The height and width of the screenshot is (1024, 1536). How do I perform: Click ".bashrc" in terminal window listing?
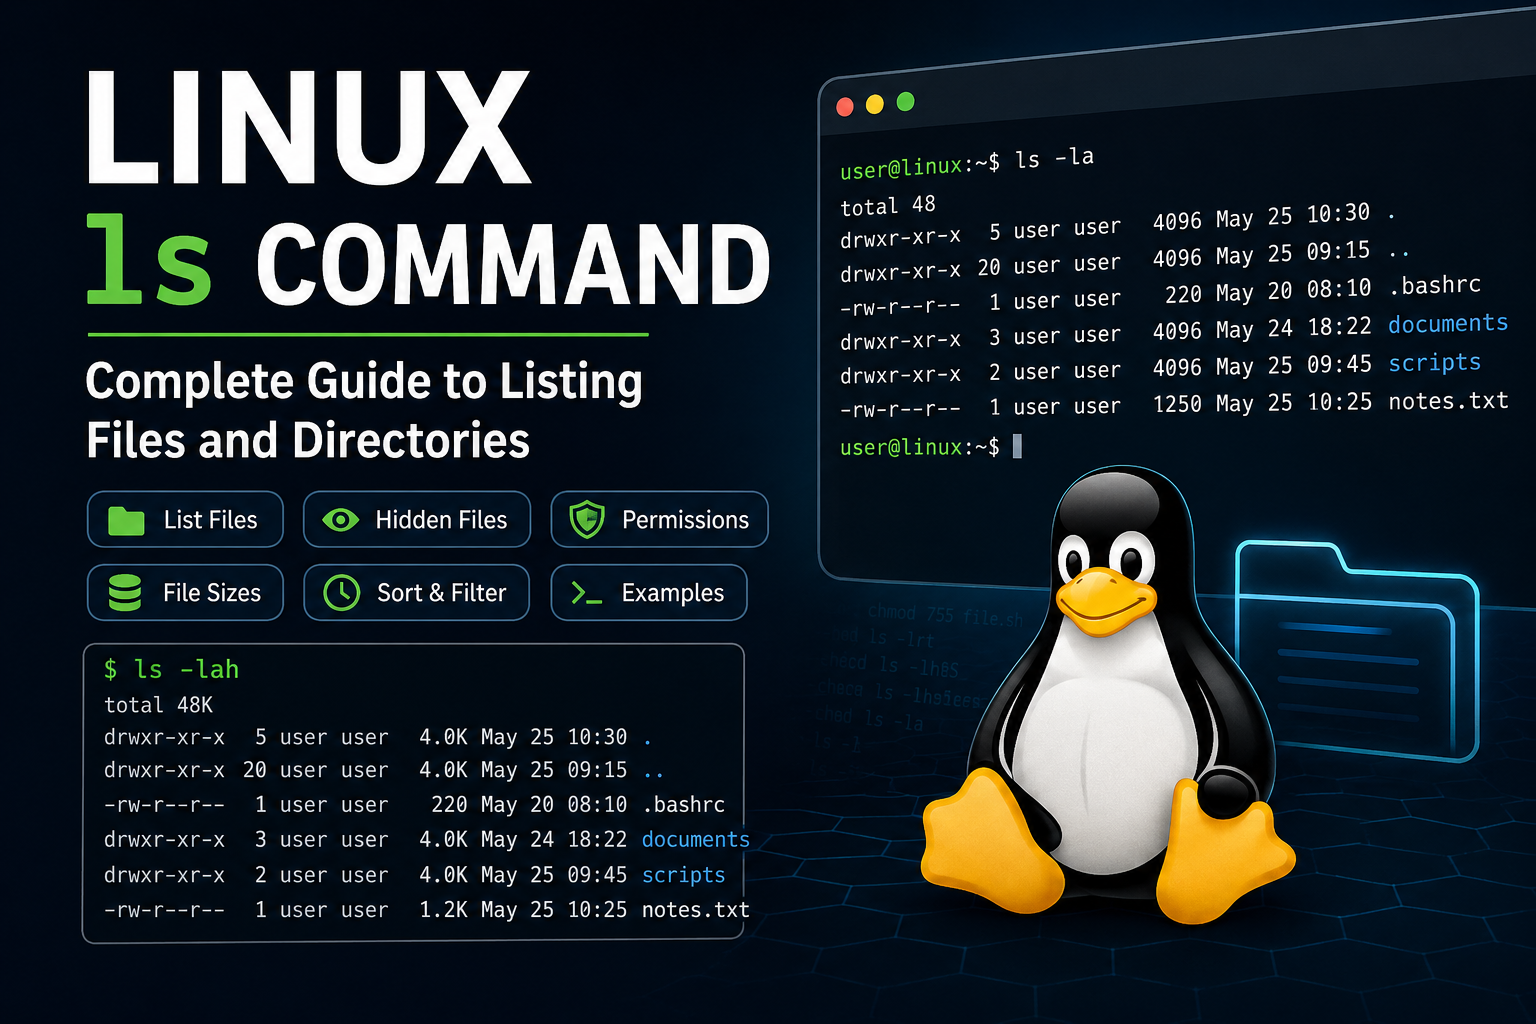(1435, 286)
